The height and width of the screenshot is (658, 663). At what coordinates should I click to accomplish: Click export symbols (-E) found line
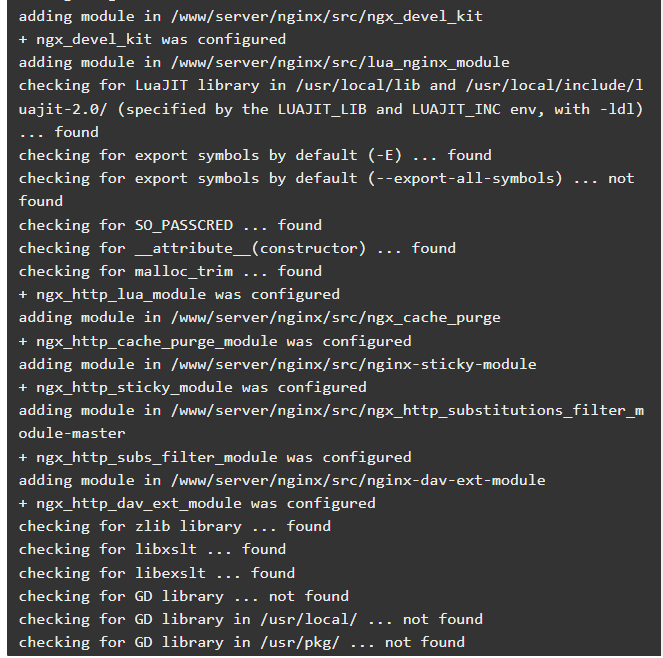pyautogui.click(x=255, y=155)
